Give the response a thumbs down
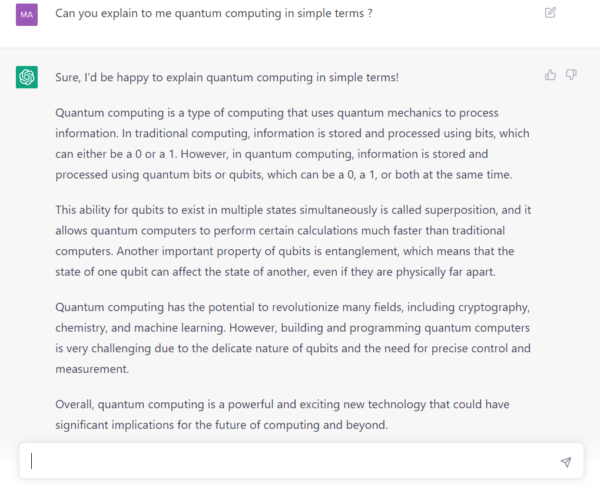Image resolution: width=600 pixels, height=486 pixels. pyautogui.click(x=571, y=75)
